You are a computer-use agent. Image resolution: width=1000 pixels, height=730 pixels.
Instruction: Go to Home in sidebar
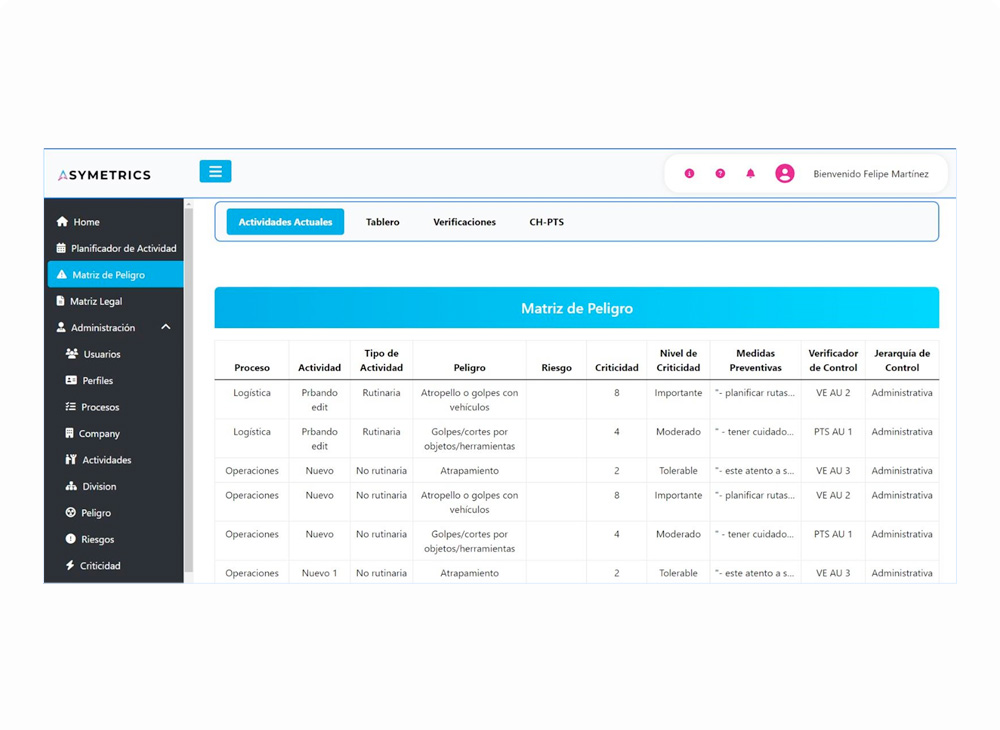(86, 222)
